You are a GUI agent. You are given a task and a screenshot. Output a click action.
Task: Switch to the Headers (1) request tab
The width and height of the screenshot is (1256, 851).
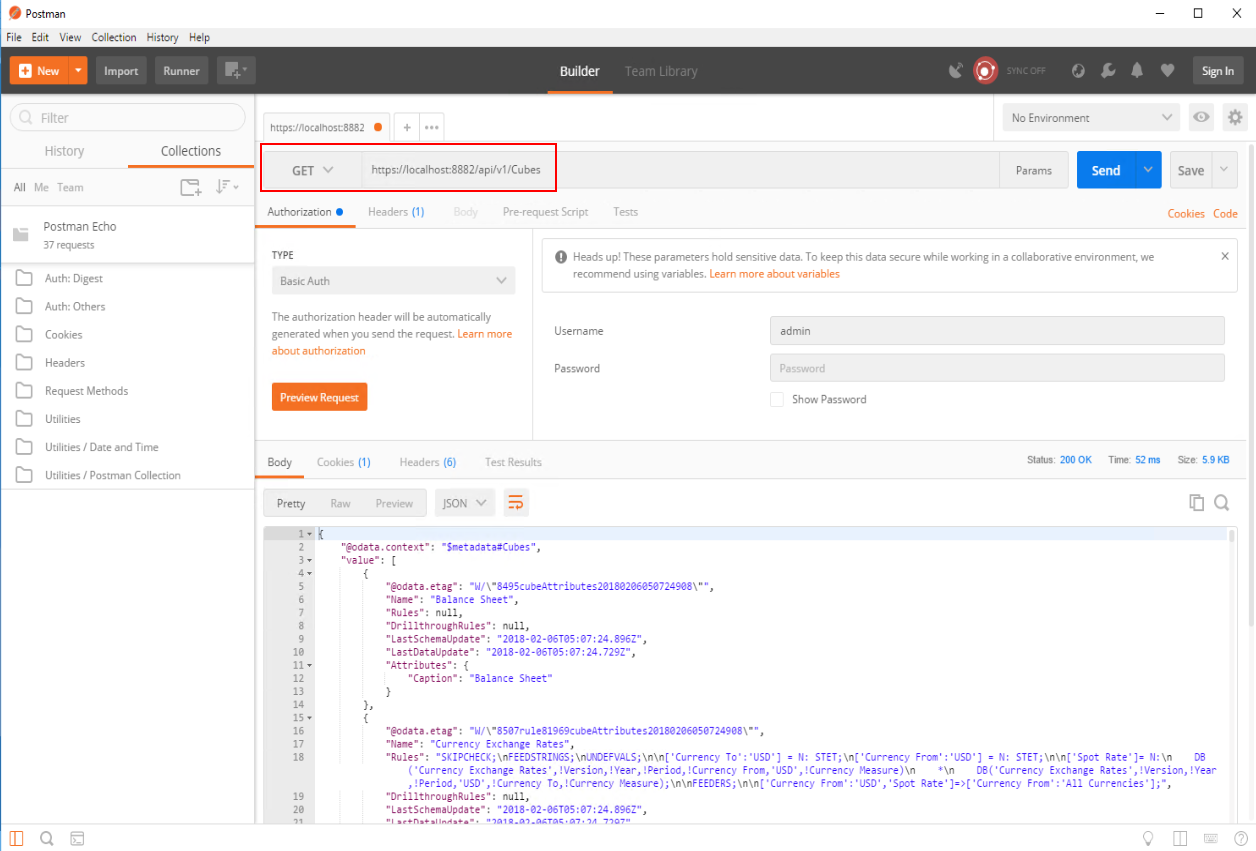[396, 212]
